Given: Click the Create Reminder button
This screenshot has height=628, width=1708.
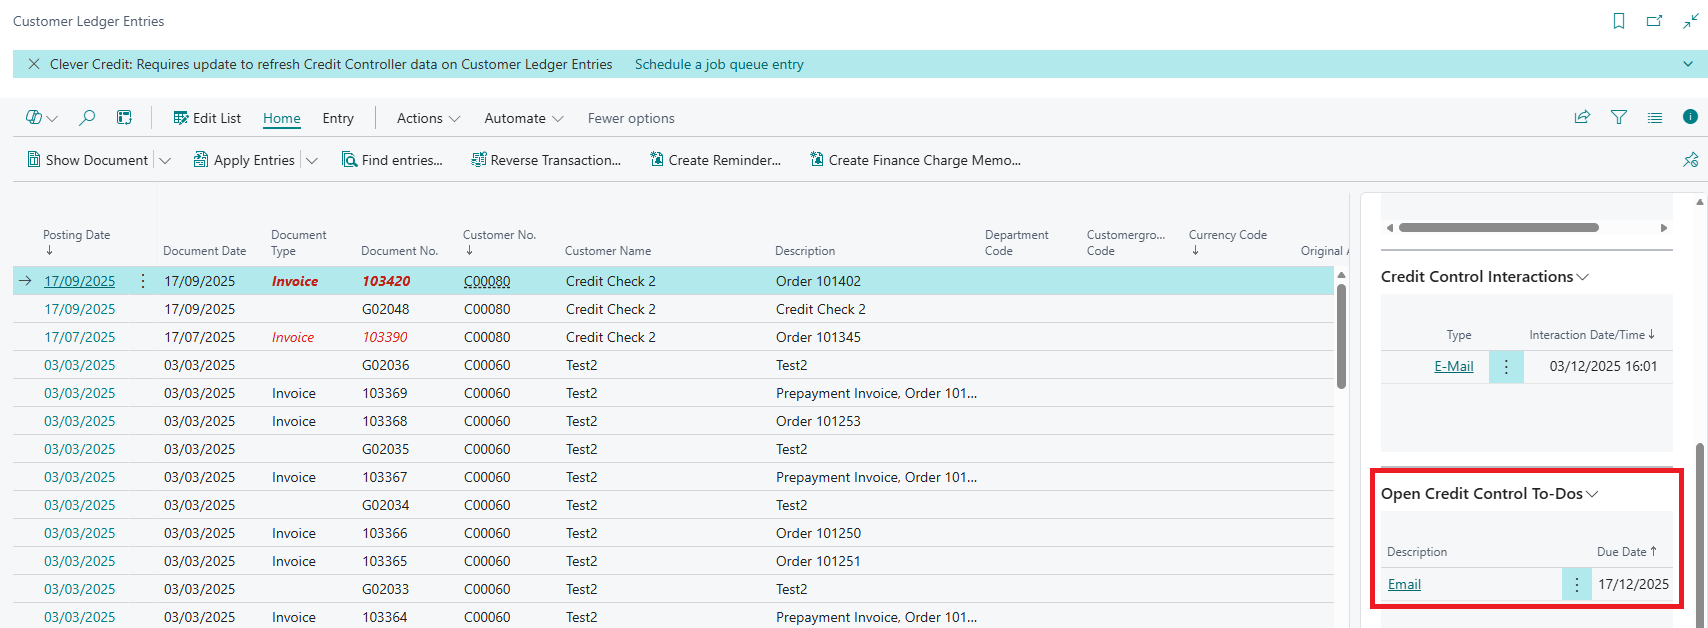Looking at the screenshot, I should pyautogui.click(x=715, y=160).
